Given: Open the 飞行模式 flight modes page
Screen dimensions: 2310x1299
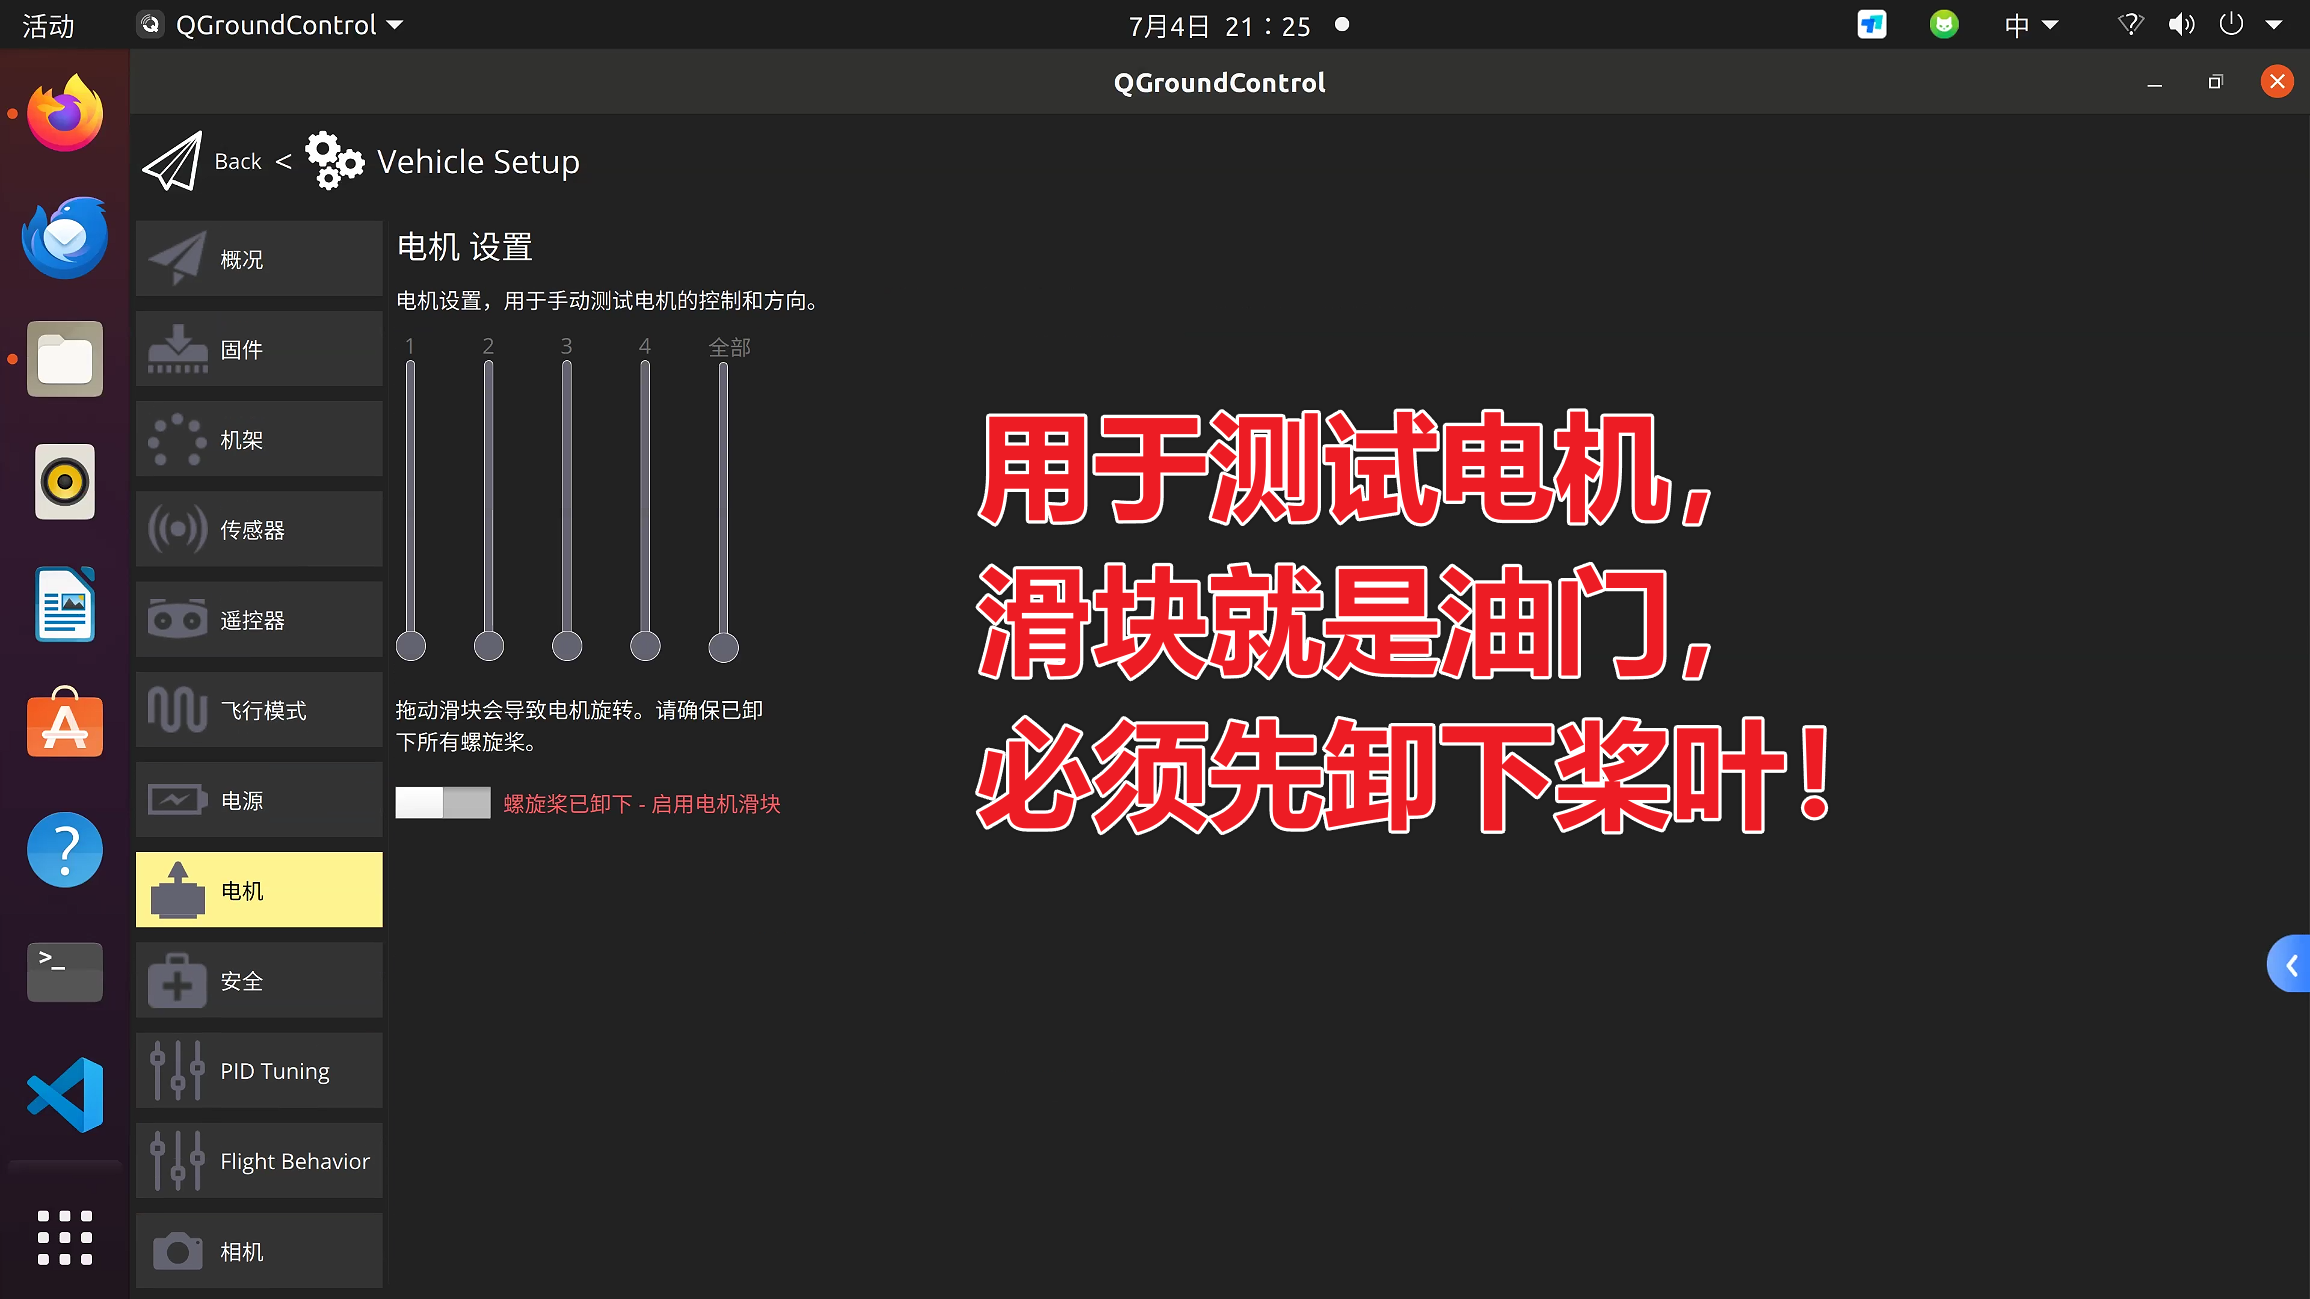Looking at the screenshot, I should click(x=259, y=710).
